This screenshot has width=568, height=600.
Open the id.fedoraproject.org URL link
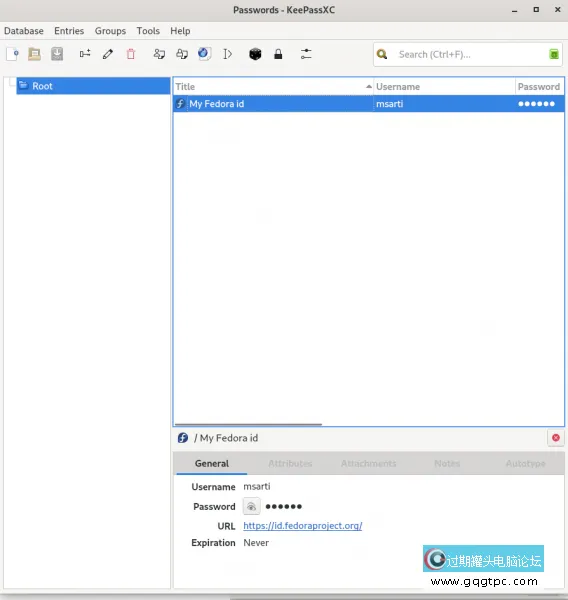(x=303, y=526)
